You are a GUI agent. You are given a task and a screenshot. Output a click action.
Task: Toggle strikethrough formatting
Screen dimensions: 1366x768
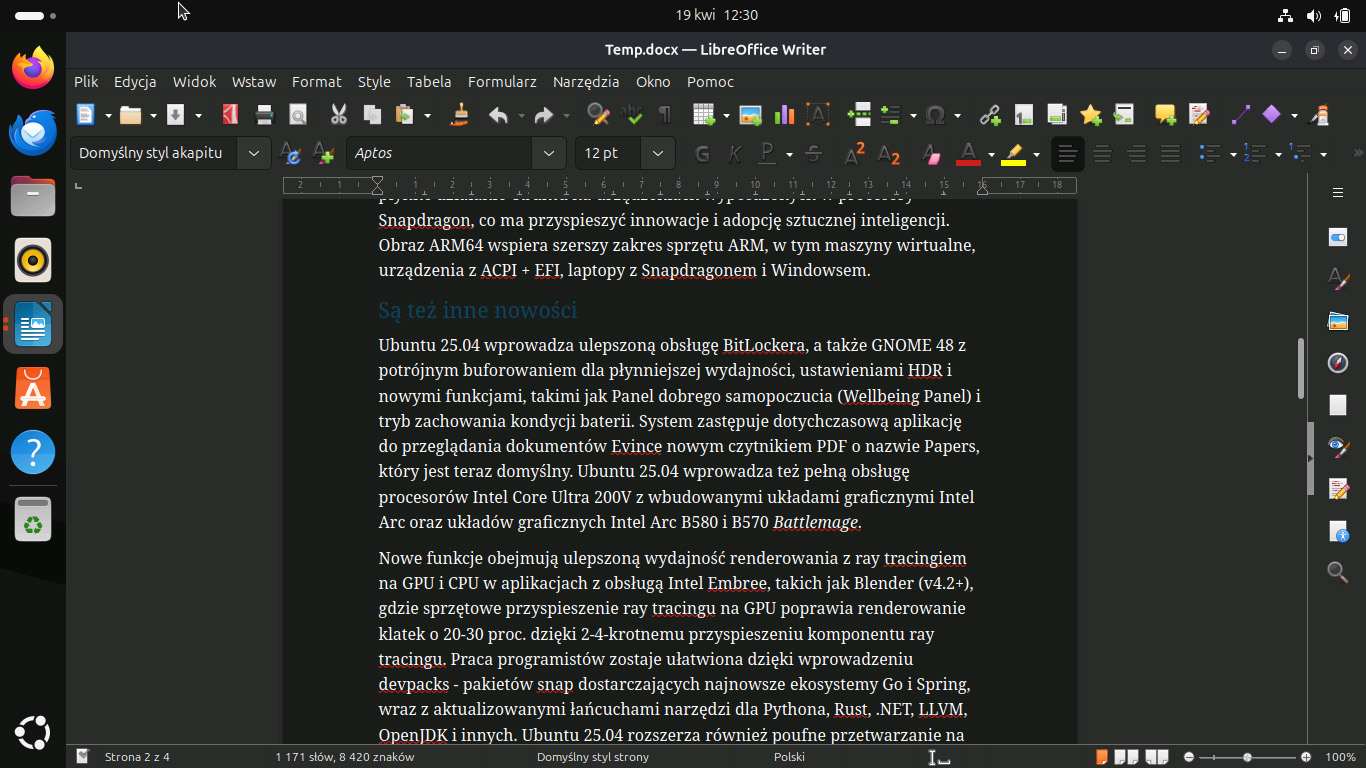[813, 154]
